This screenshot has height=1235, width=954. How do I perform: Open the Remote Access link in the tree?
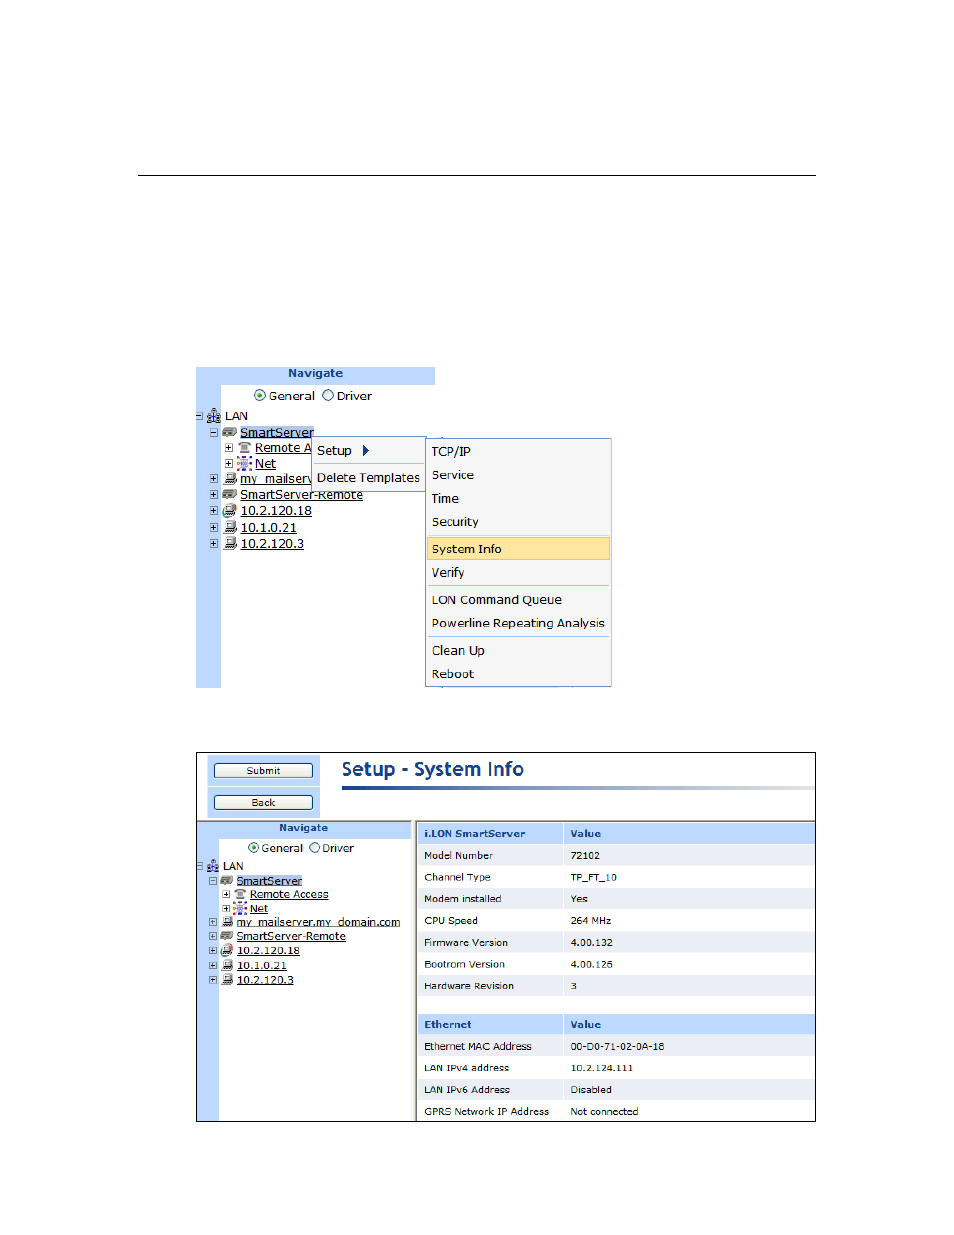[289, 895]
